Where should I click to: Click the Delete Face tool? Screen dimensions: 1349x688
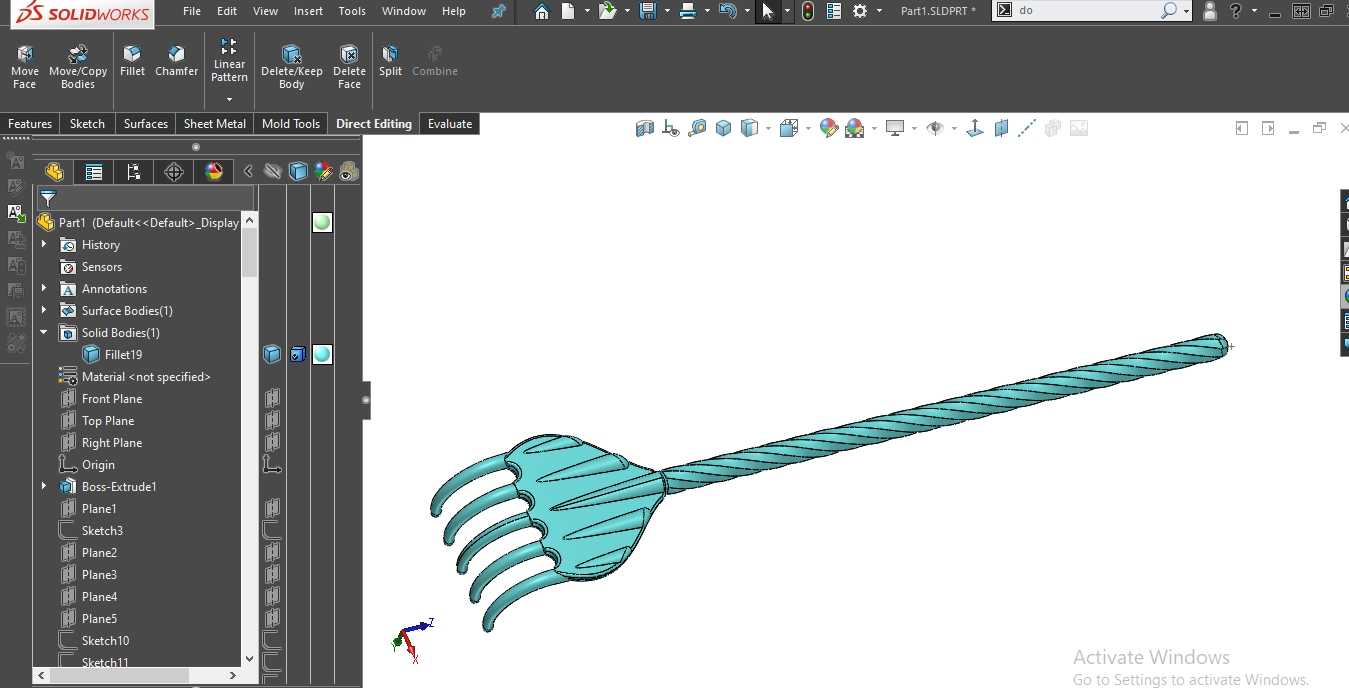pos(349,67)
